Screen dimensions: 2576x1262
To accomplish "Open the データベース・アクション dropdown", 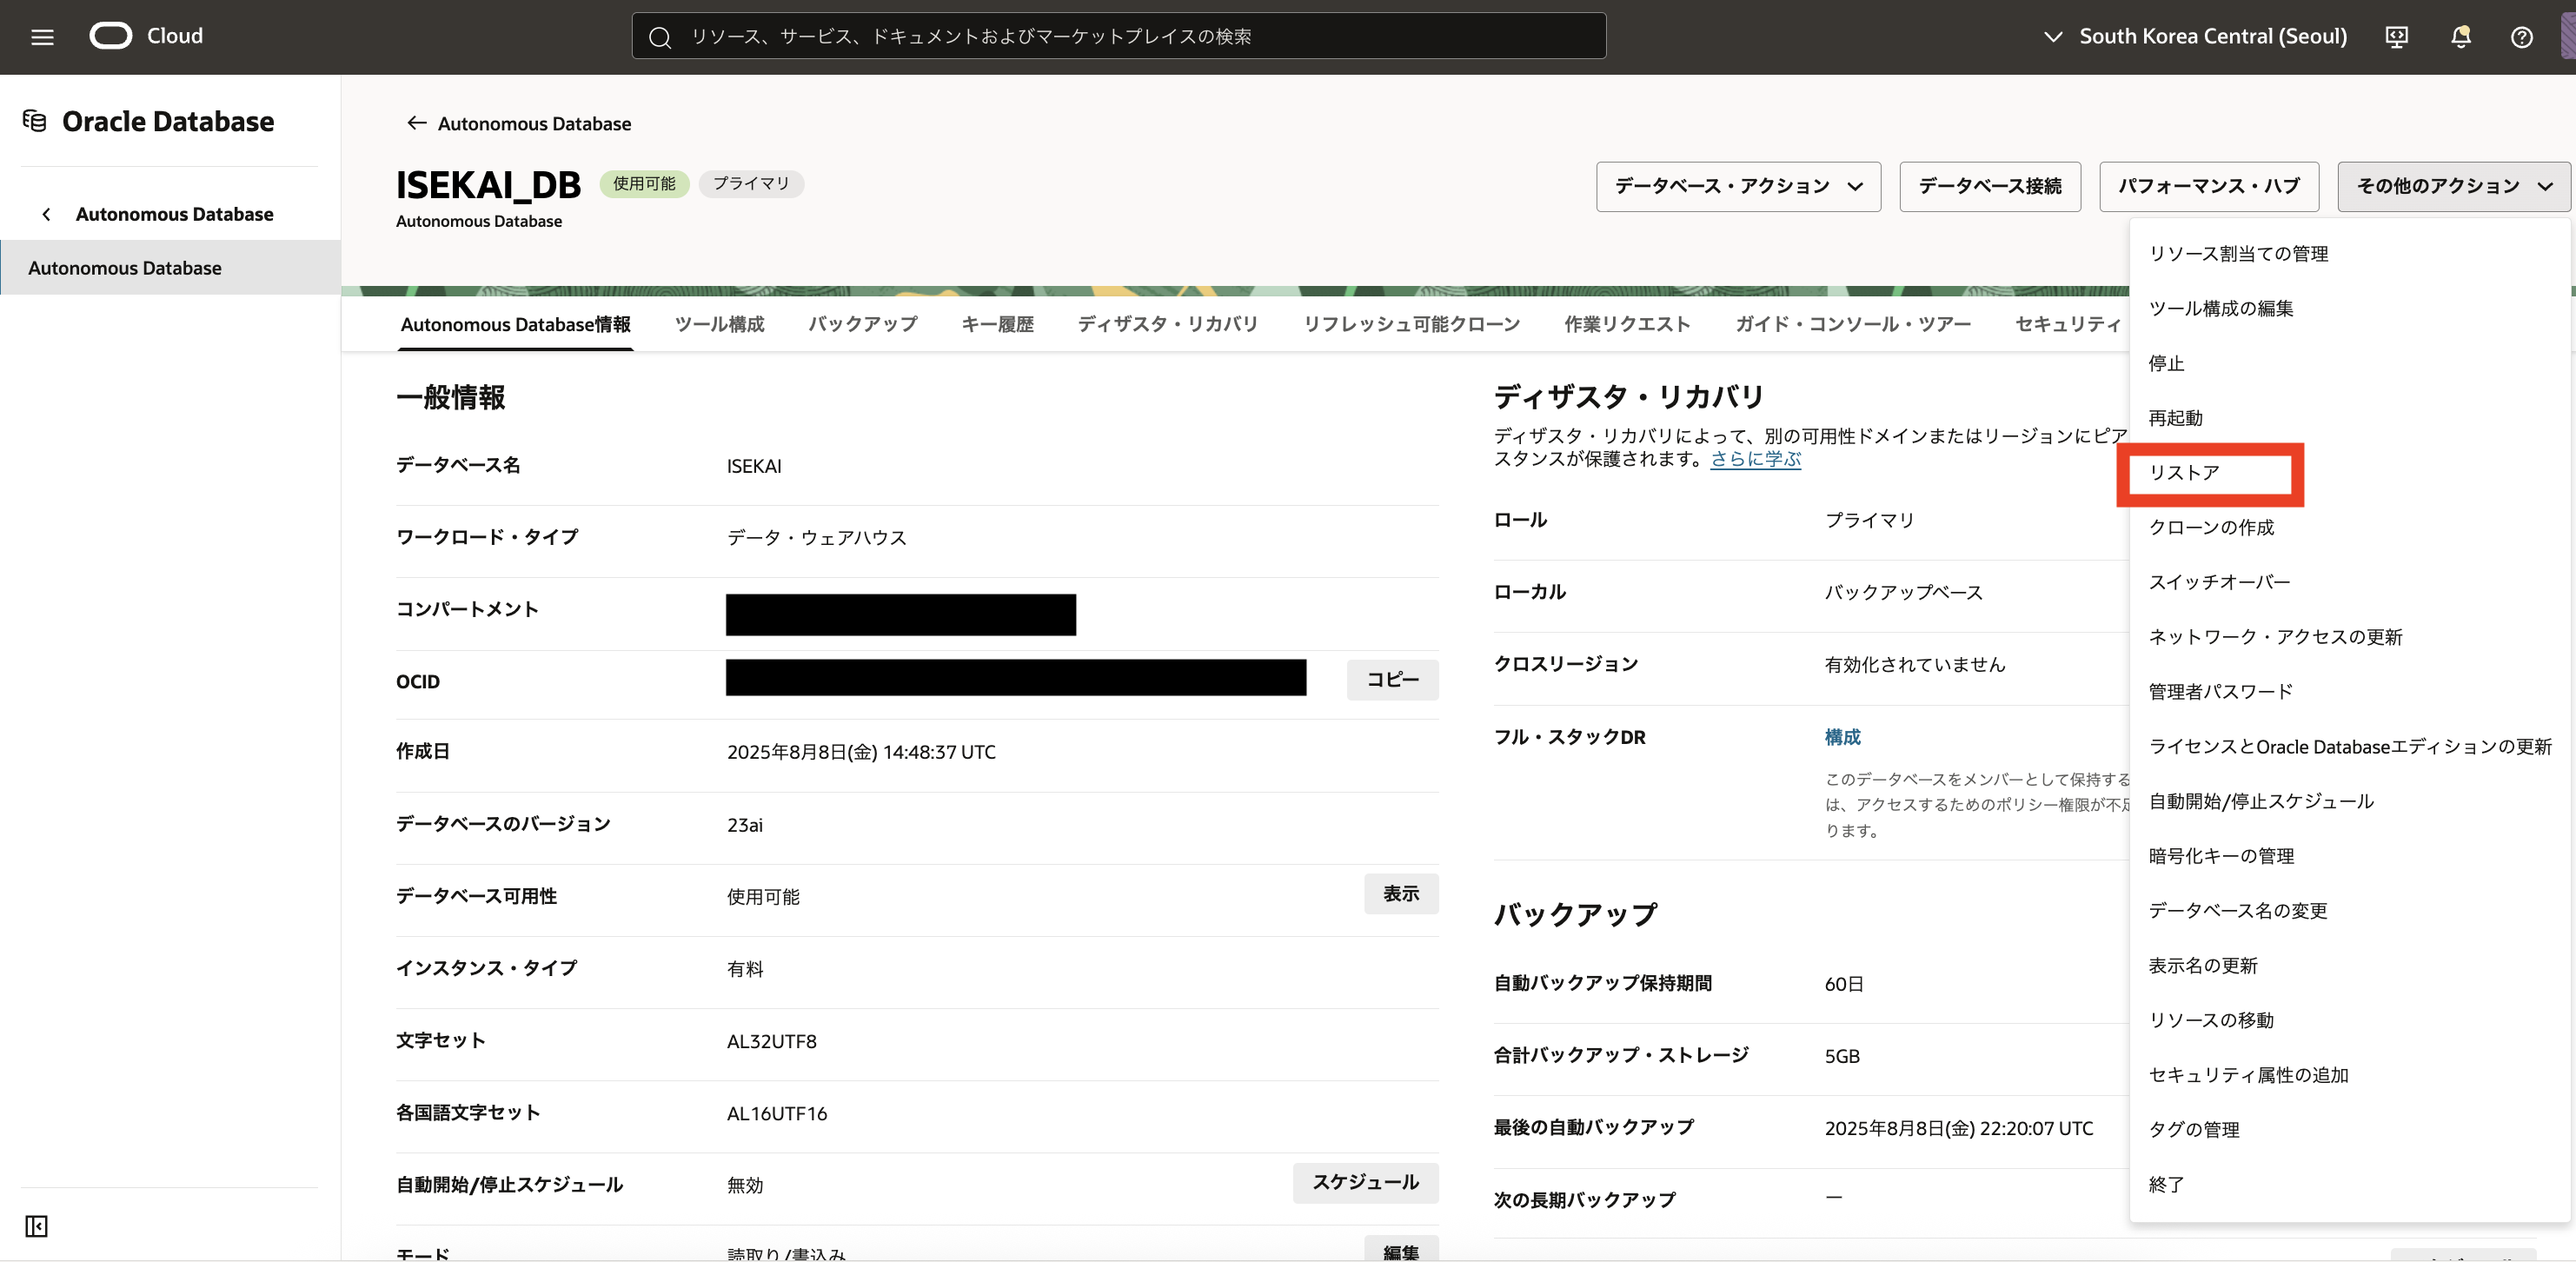I will click(1738, 186).
